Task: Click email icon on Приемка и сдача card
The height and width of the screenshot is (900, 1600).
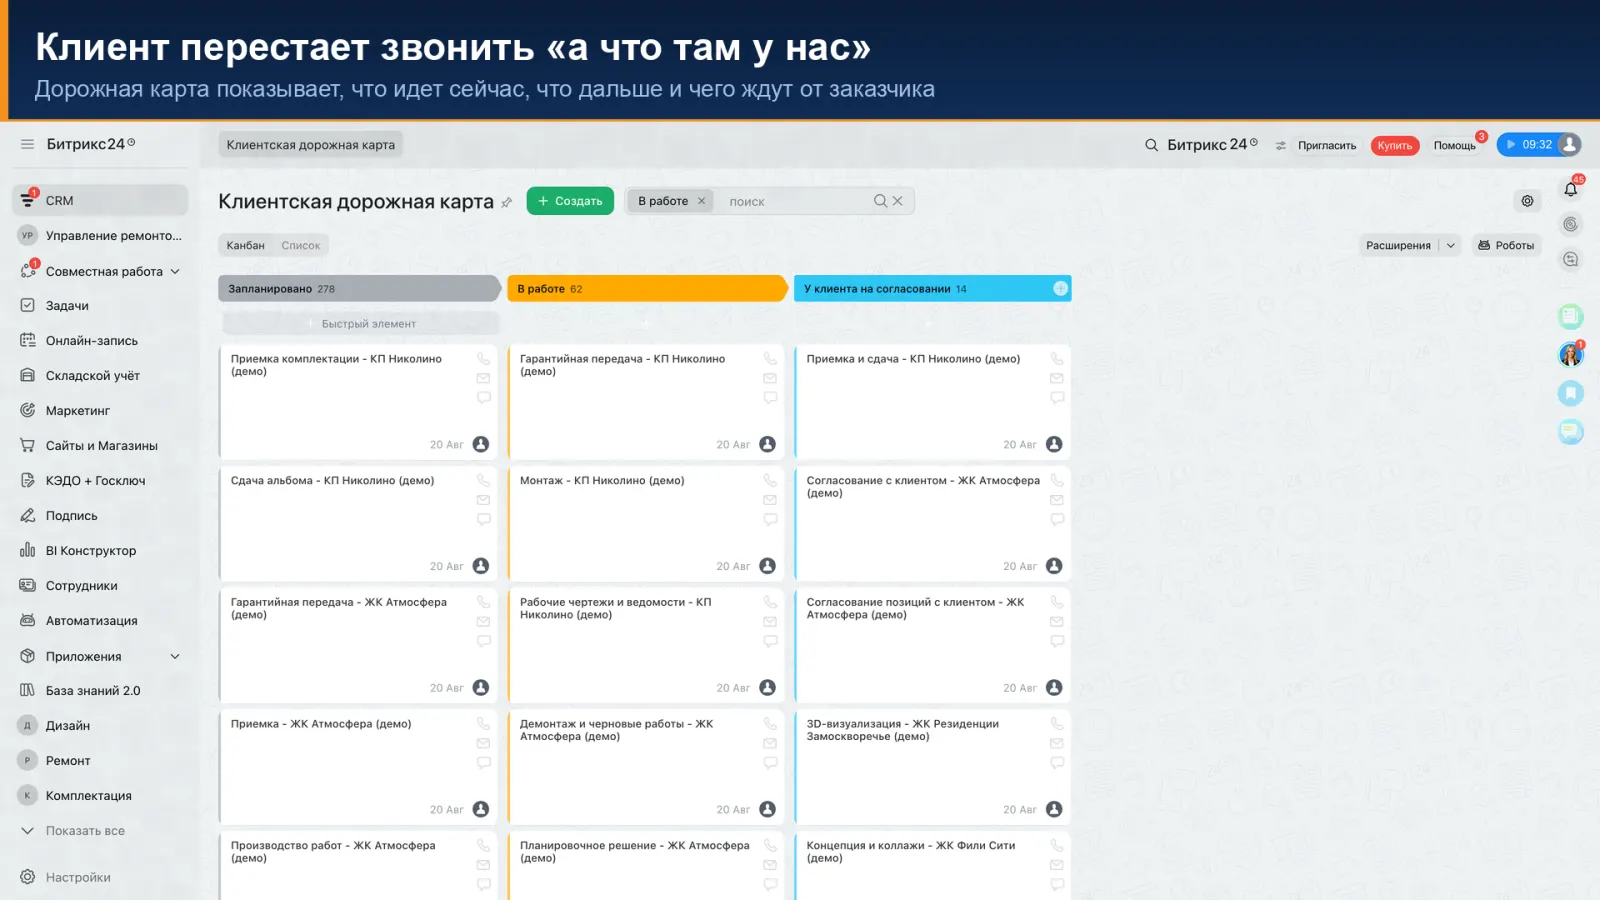Action: [1057, 379]
